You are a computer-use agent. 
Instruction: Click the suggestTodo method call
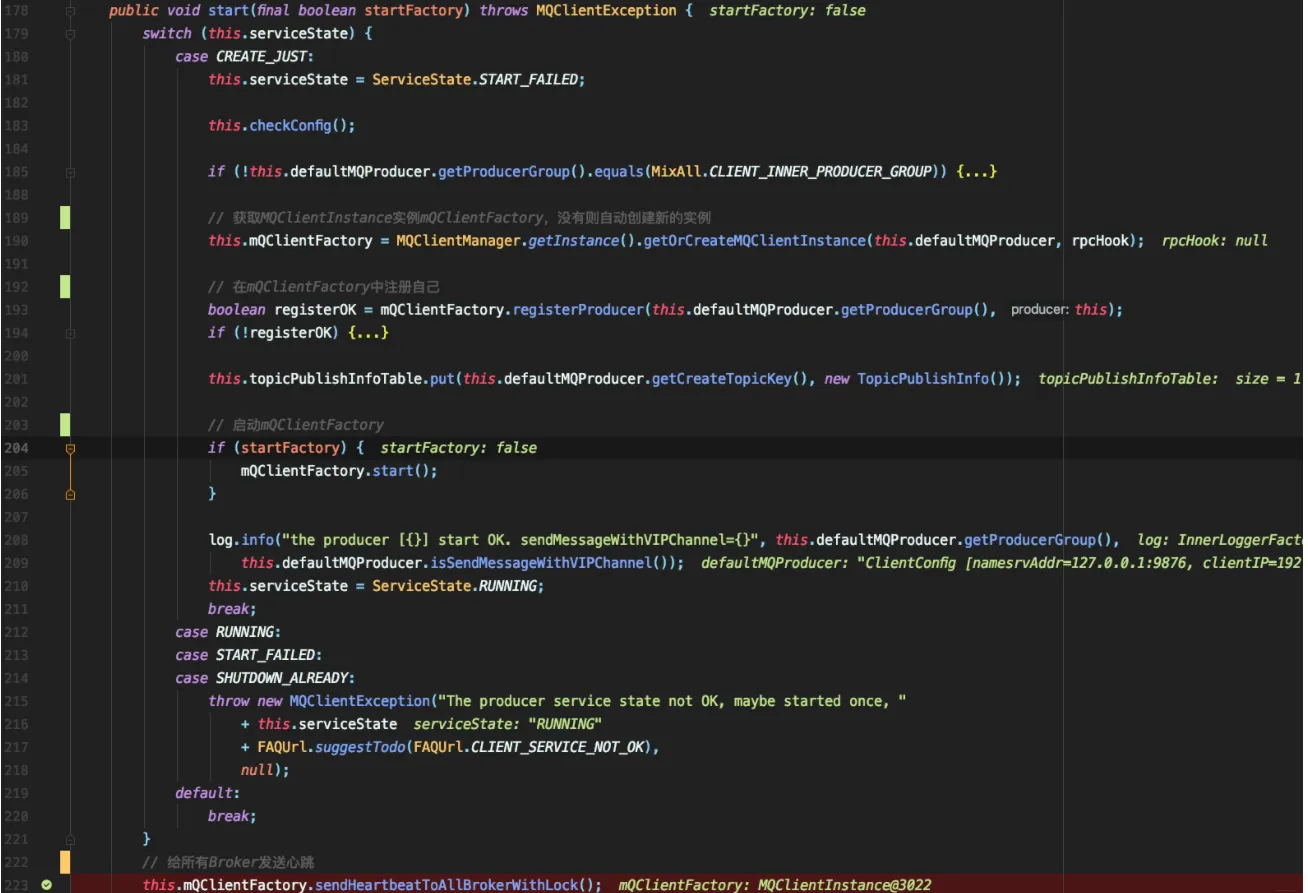pyautogui.click(x=361, y=747)
